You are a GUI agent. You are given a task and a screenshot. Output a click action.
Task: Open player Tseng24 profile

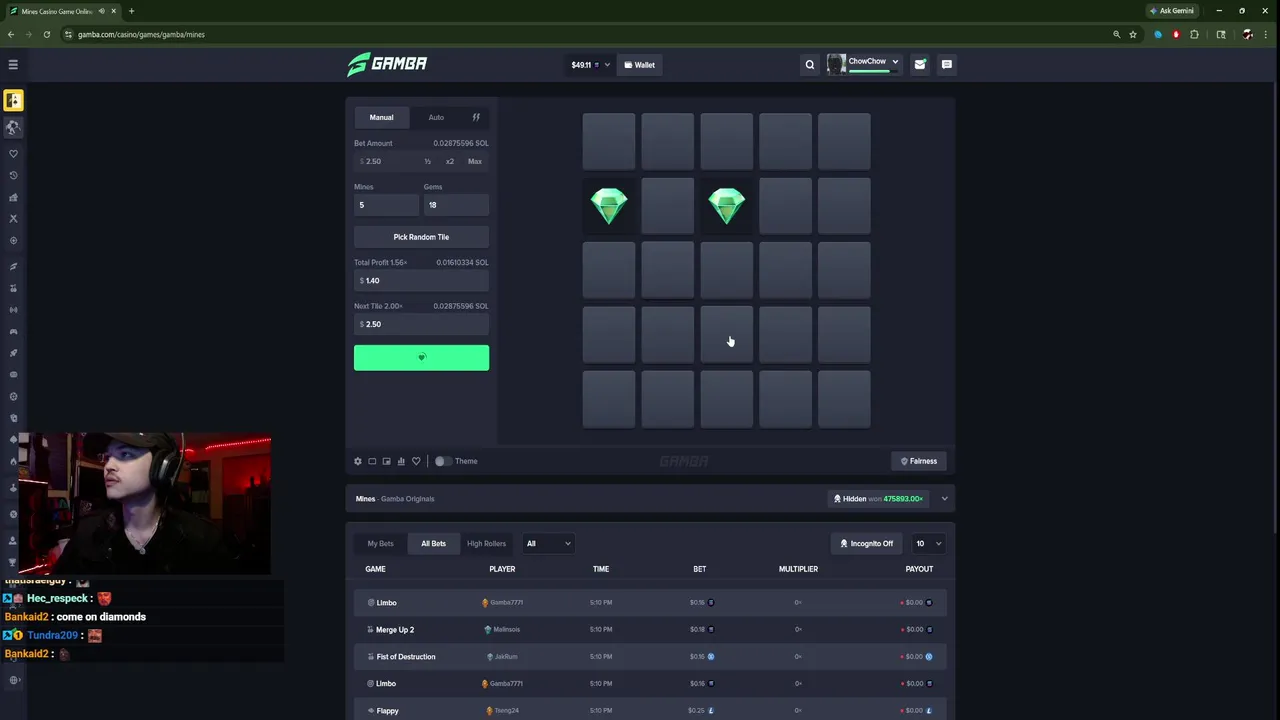click(x=502, y=710)
